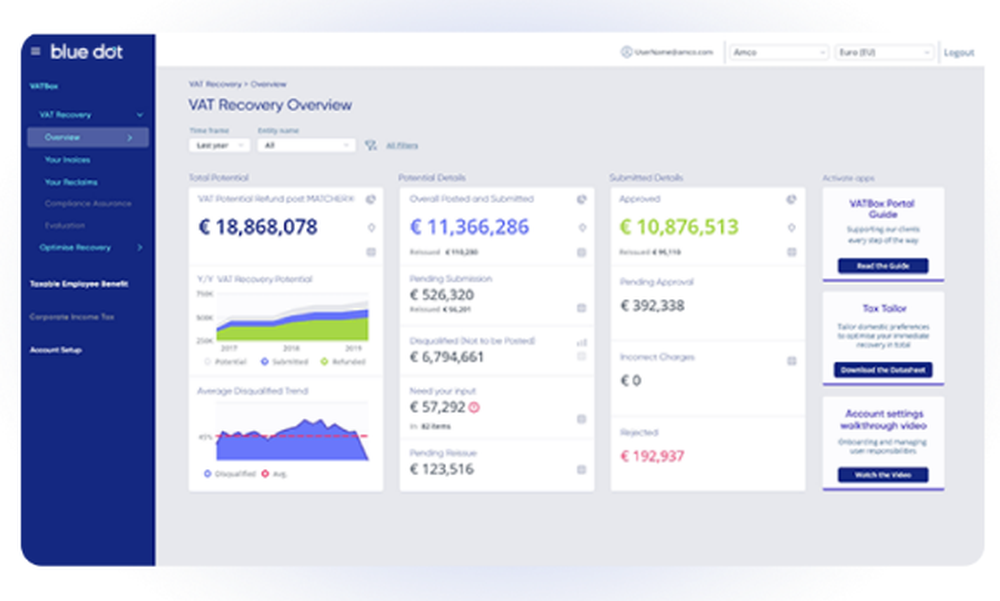Open the All filters link
The image size is (1000, 601).
[402, 145]
